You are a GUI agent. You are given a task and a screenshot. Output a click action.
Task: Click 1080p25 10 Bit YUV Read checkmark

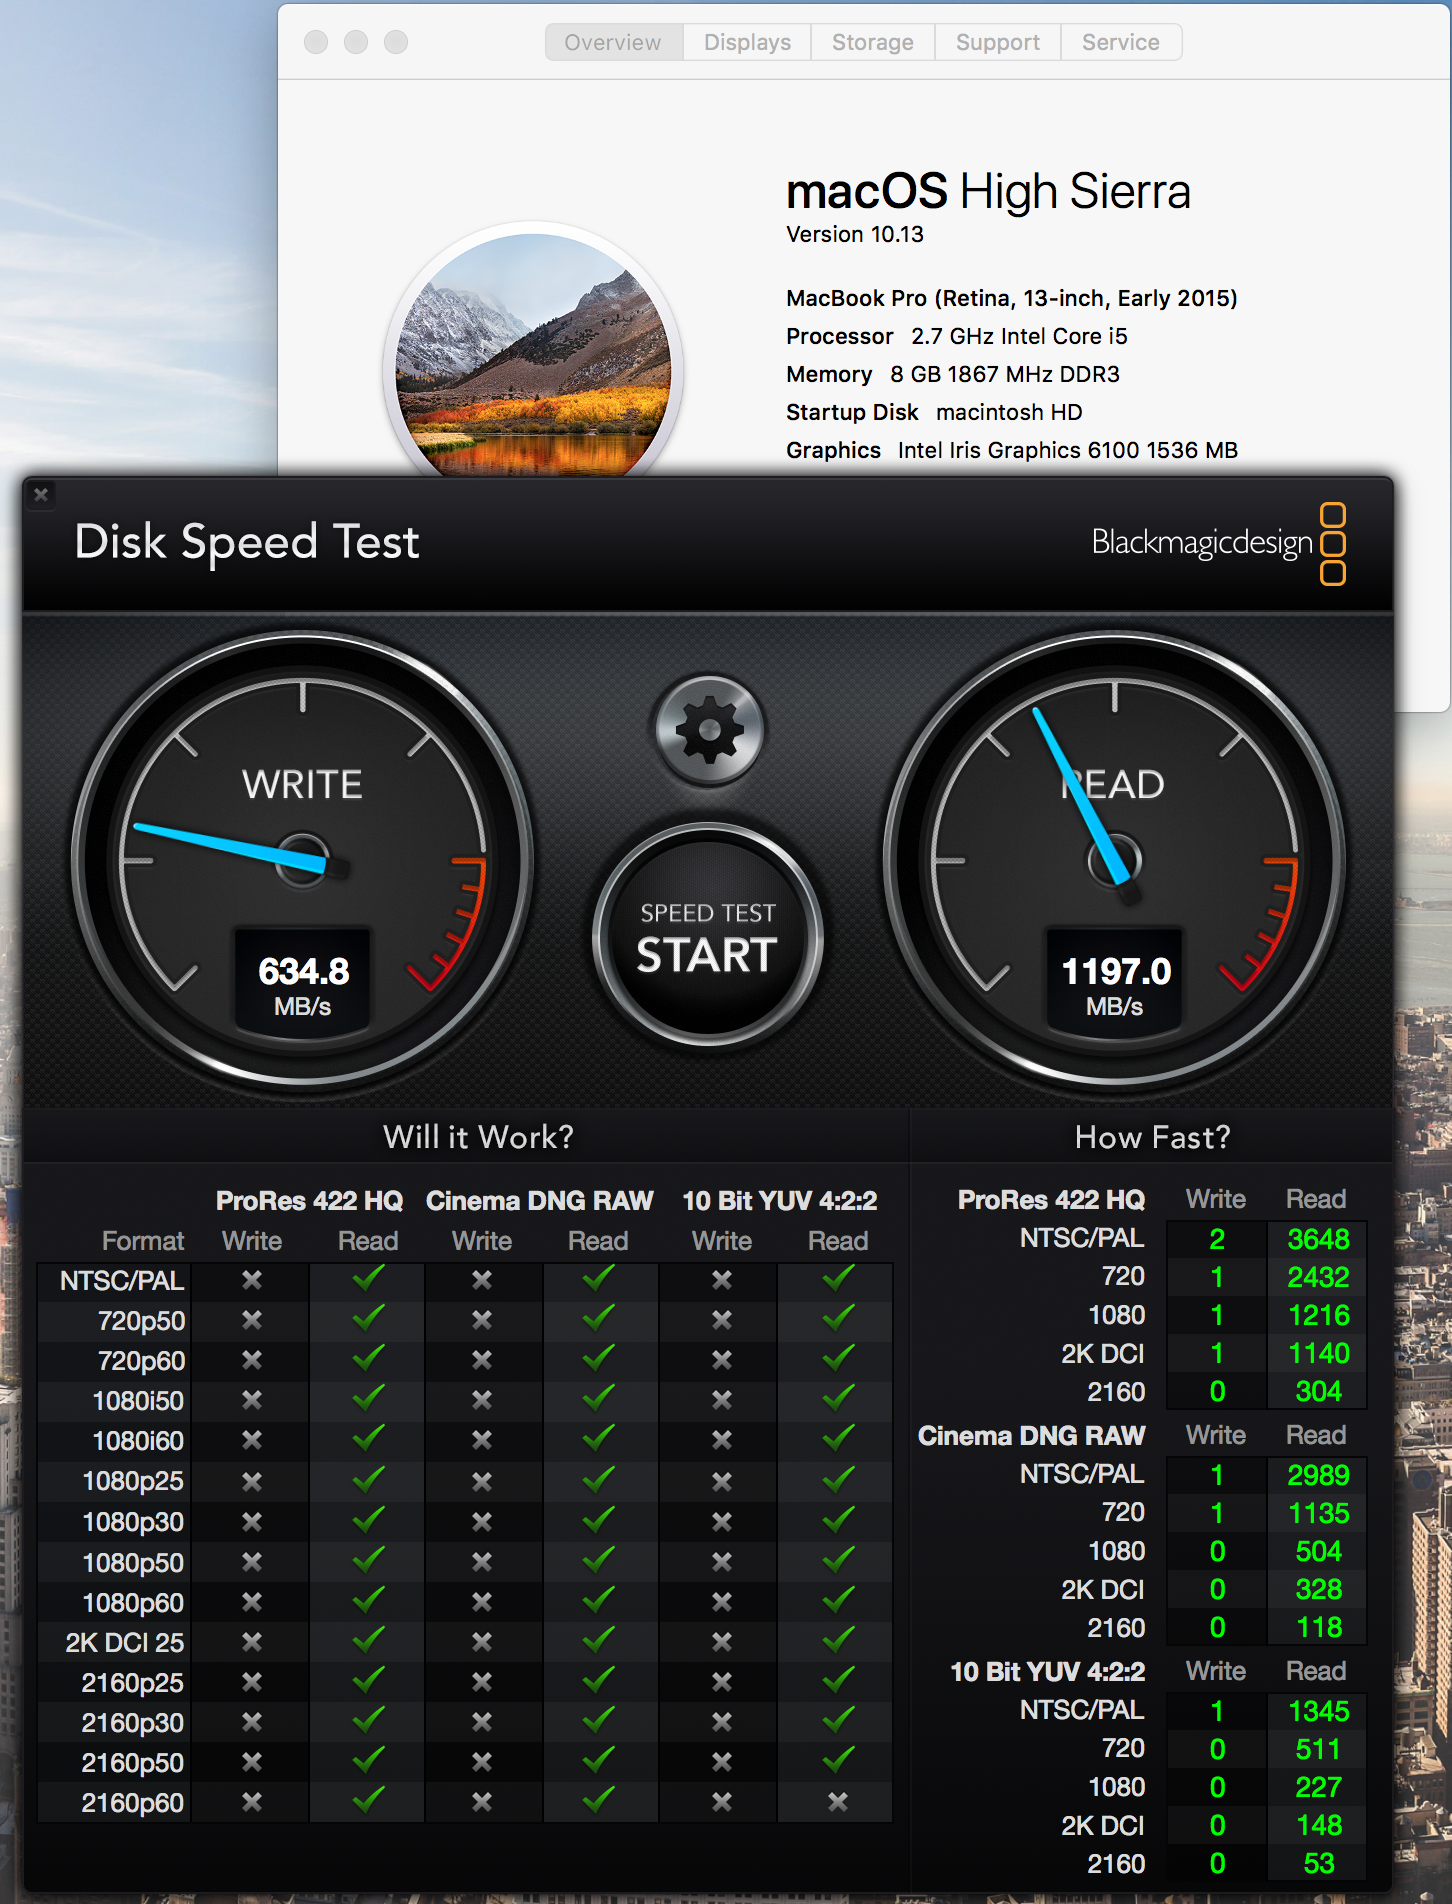coord(838,1479)
